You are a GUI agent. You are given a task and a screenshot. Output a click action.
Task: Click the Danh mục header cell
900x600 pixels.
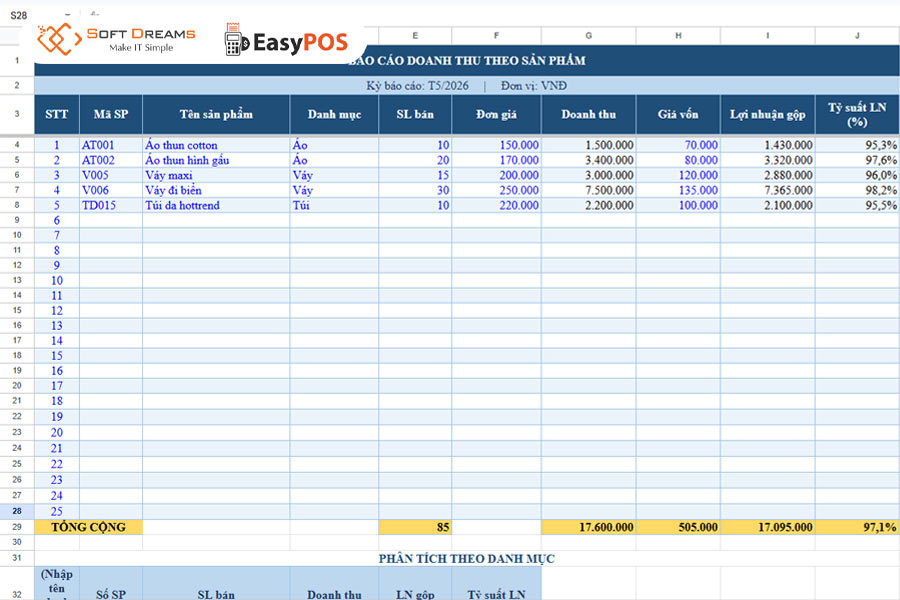(334, 114)
